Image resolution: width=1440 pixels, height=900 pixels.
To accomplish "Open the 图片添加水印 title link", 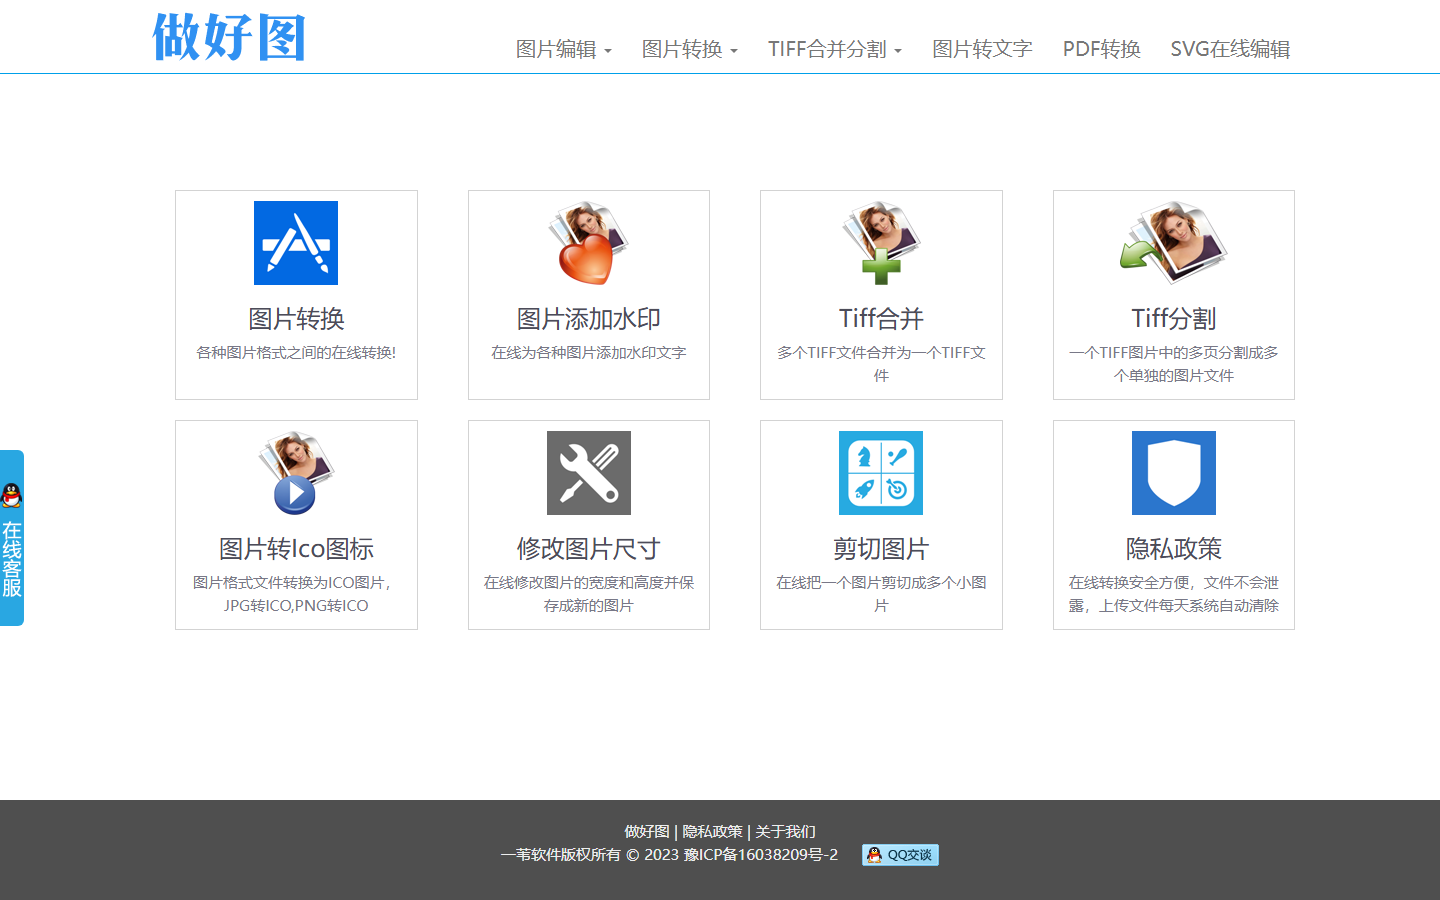I will (588, 319).
